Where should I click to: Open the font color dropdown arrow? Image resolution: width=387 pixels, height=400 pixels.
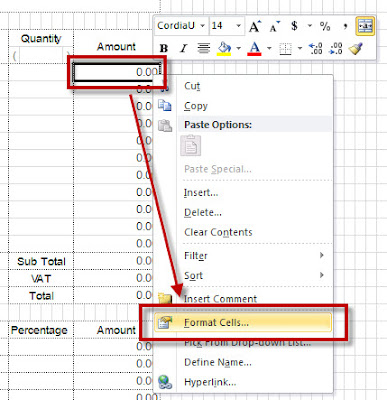pyautogui.click(x=269, y=49)
